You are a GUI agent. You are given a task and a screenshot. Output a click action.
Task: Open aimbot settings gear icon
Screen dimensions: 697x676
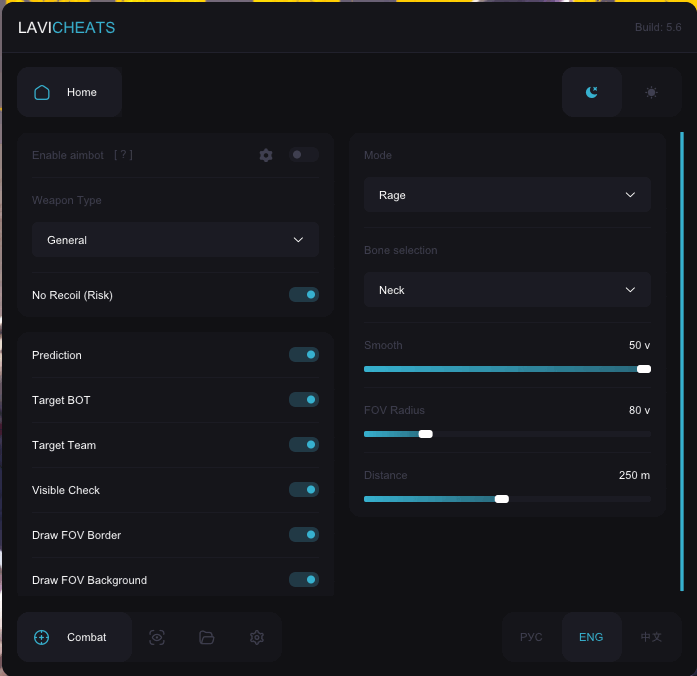[266, 155]
